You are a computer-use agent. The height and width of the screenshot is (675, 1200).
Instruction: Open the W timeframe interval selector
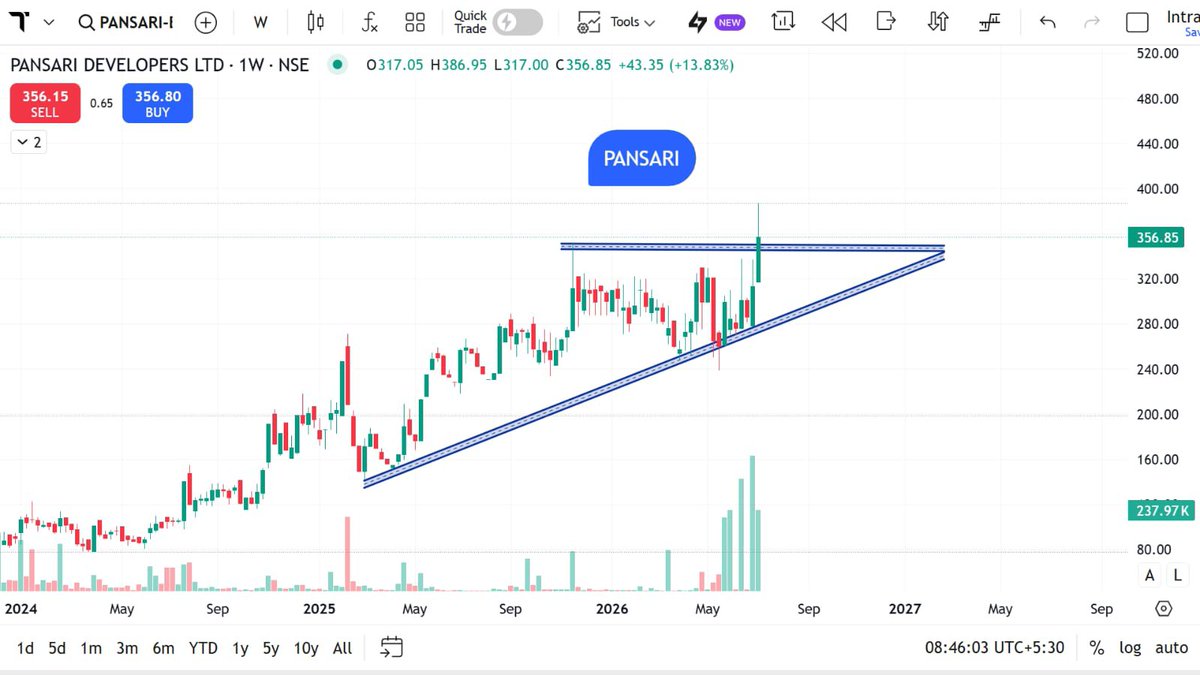click(260, 22)
